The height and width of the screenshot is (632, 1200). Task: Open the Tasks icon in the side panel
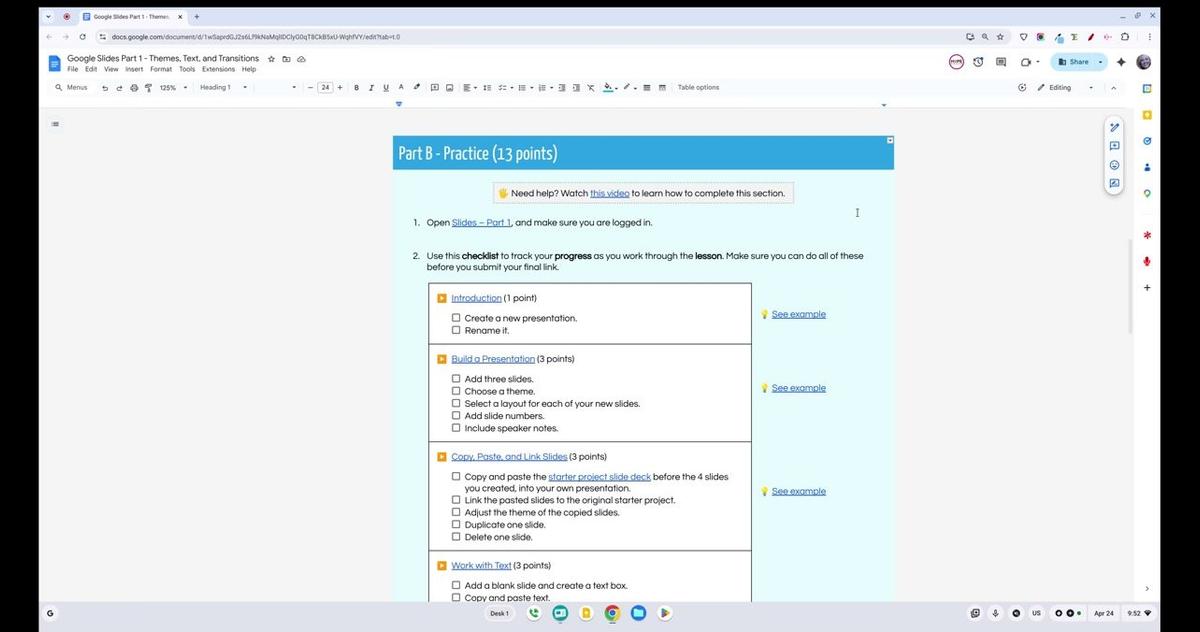click(1147, 141)
